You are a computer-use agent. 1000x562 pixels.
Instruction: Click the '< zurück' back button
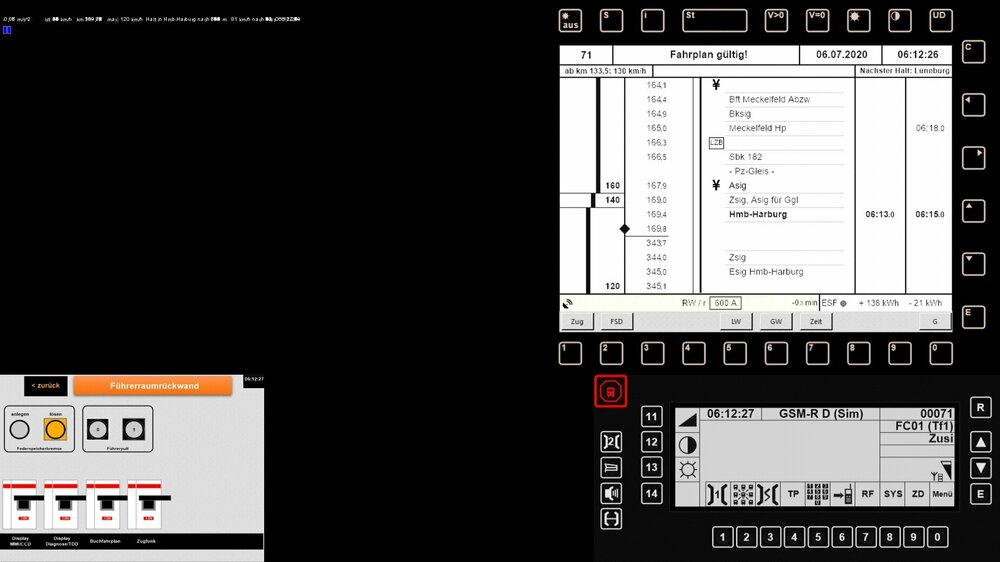point(45,385)
